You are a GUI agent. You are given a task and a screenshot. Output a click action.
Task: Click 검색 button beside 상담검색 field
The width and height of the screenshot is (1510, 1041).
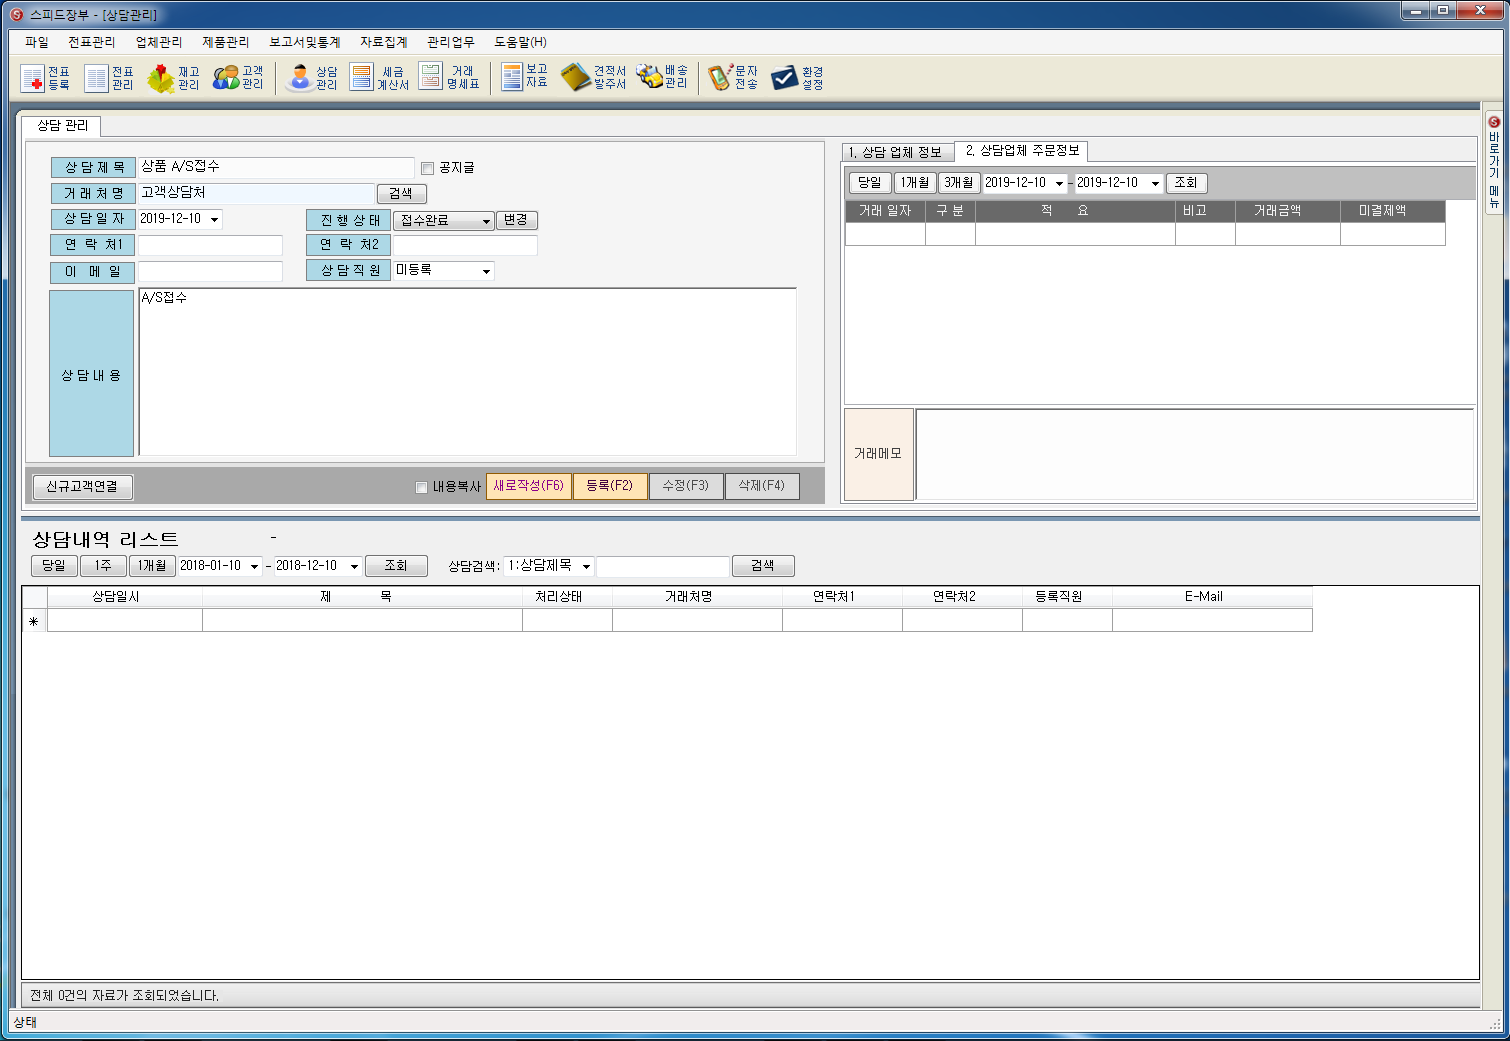[763, 566]
